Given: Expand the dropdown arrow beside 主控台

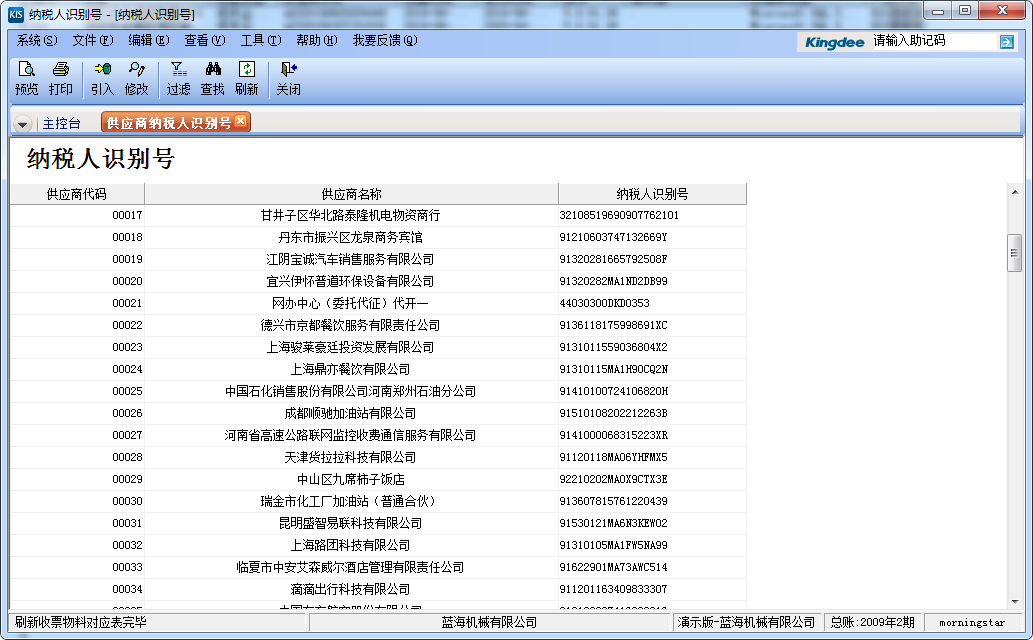Looking at the screenshot, I should pyautogui.click(x=22, y=124).
